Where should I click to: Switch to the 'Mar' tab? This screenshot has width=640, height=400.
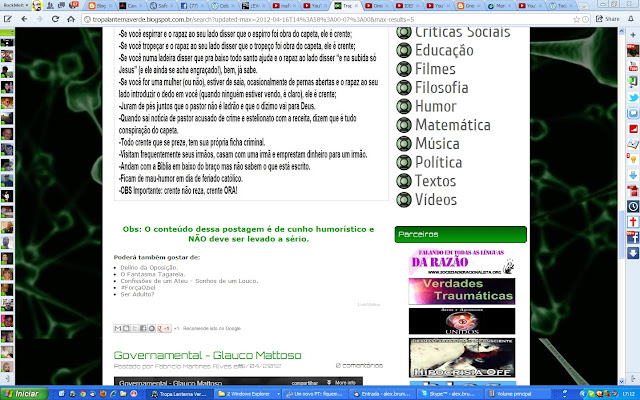499,6
